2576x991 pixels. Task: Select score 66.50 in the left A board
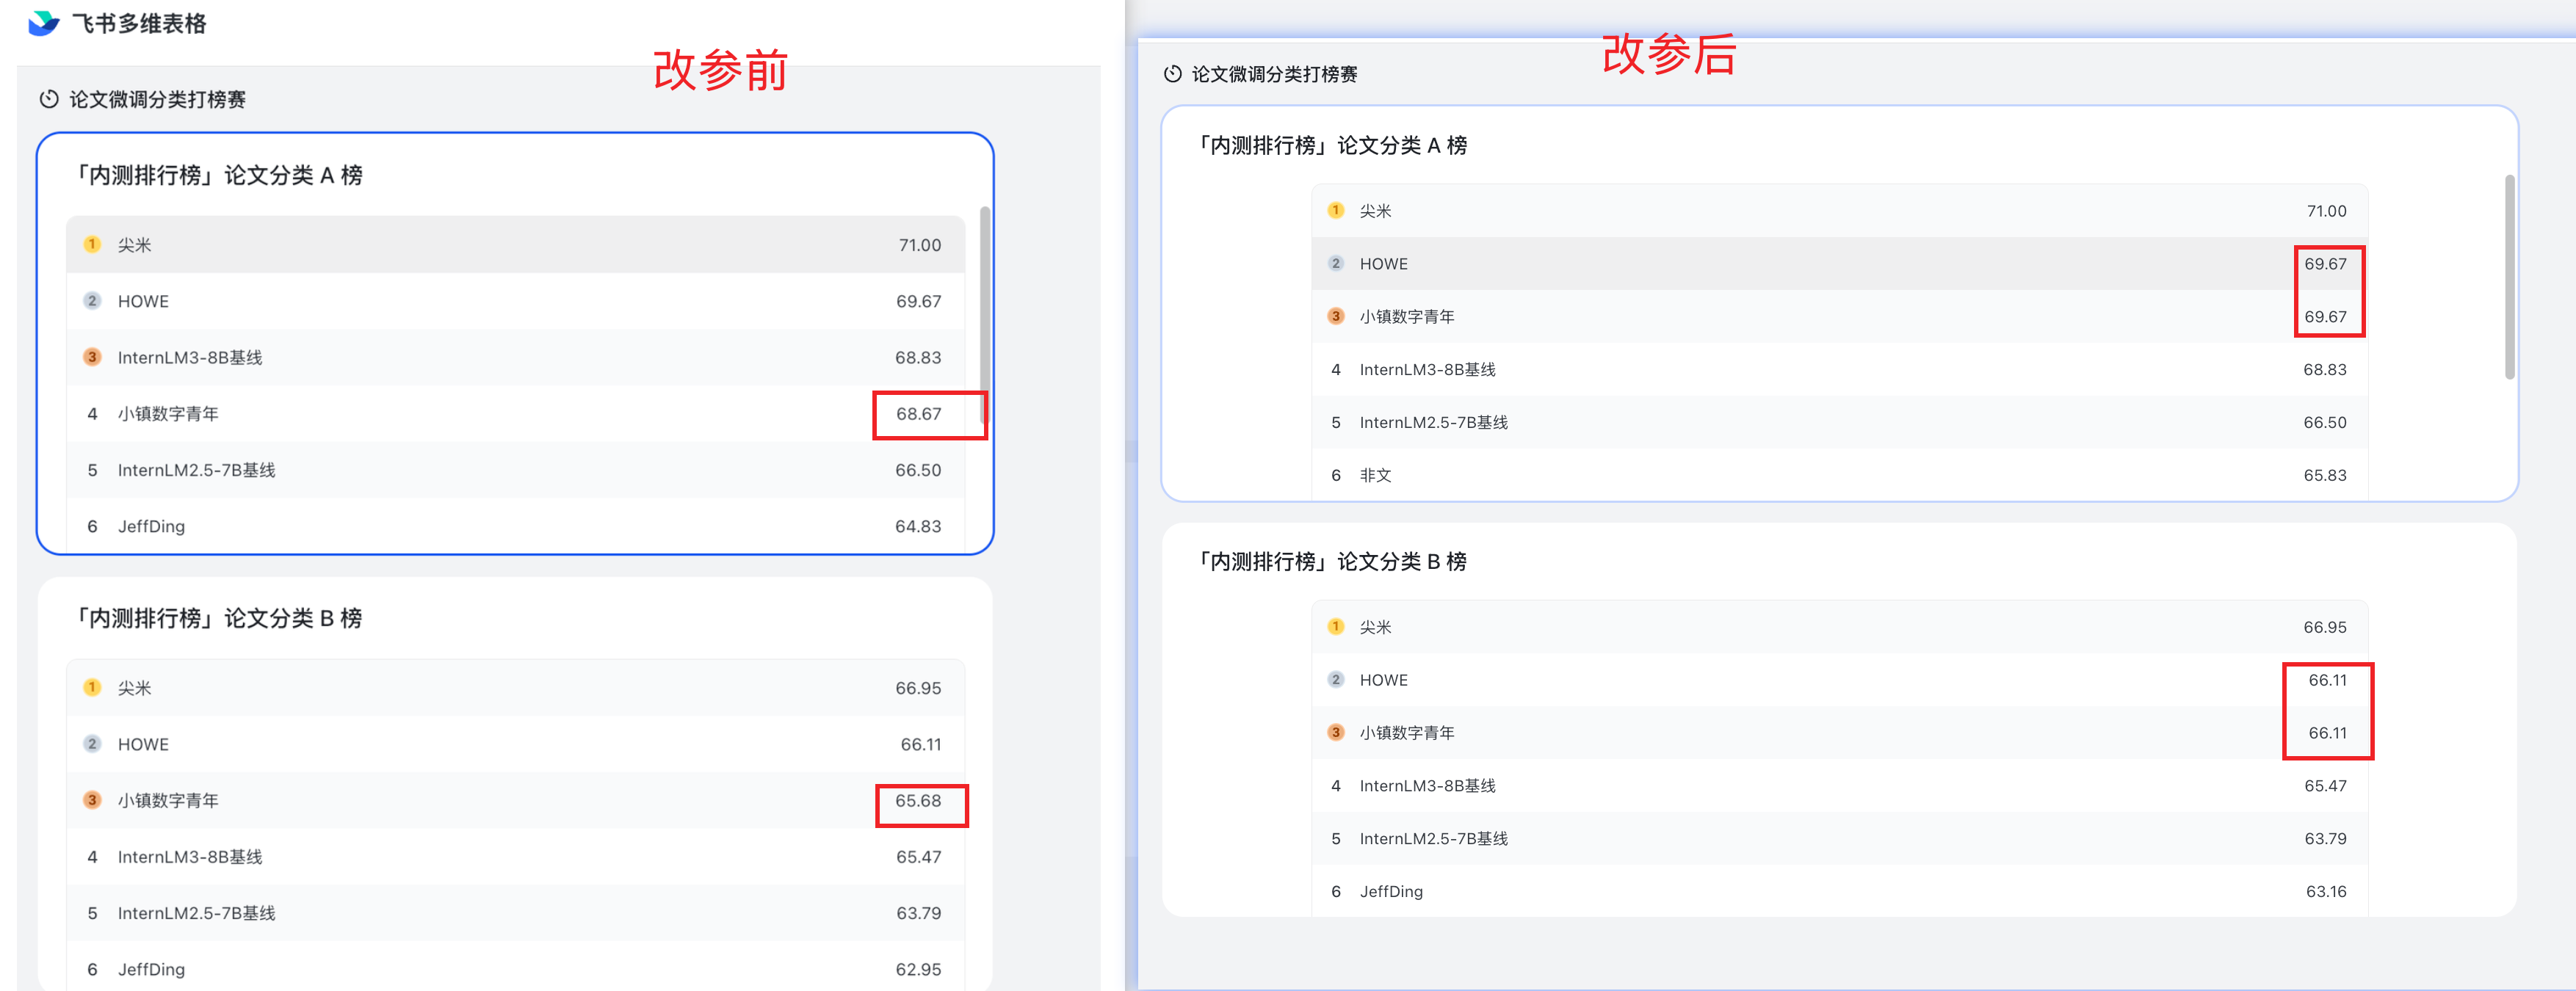click(918, 470)
